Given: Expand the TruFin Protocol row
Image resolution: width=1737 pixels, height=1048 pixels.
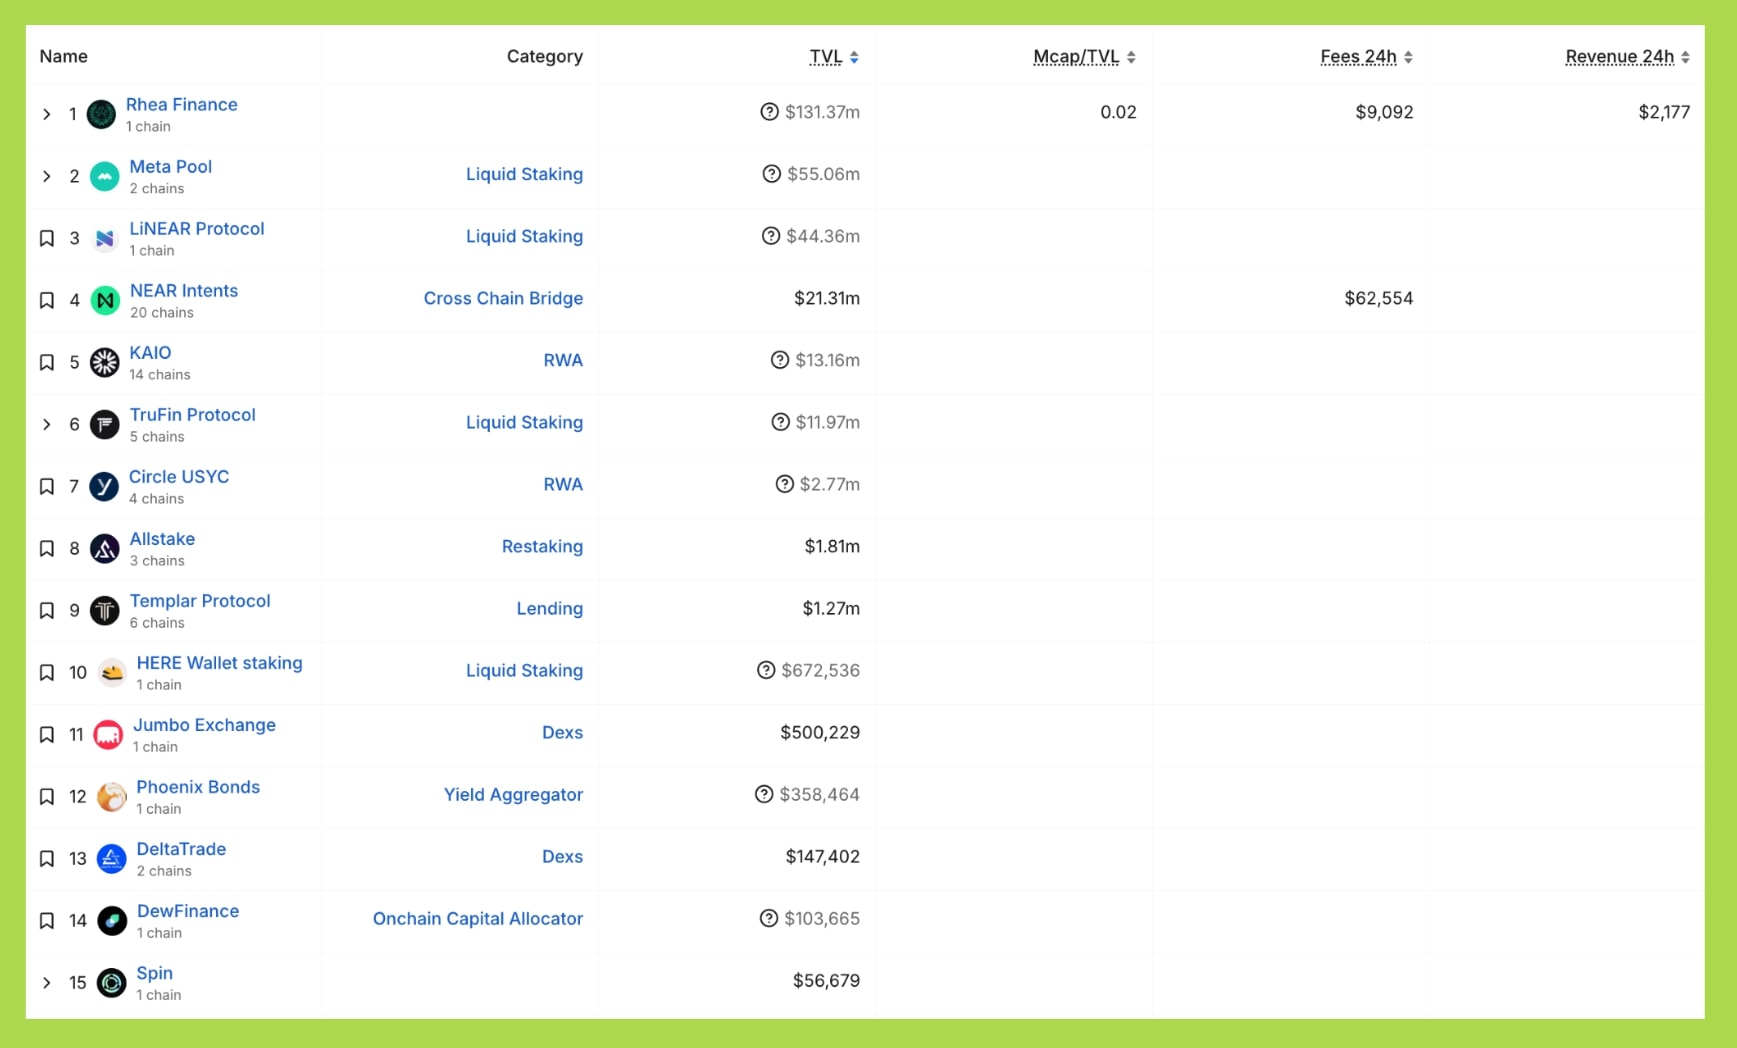Looking at the screenshot, I should coord(47,424).
